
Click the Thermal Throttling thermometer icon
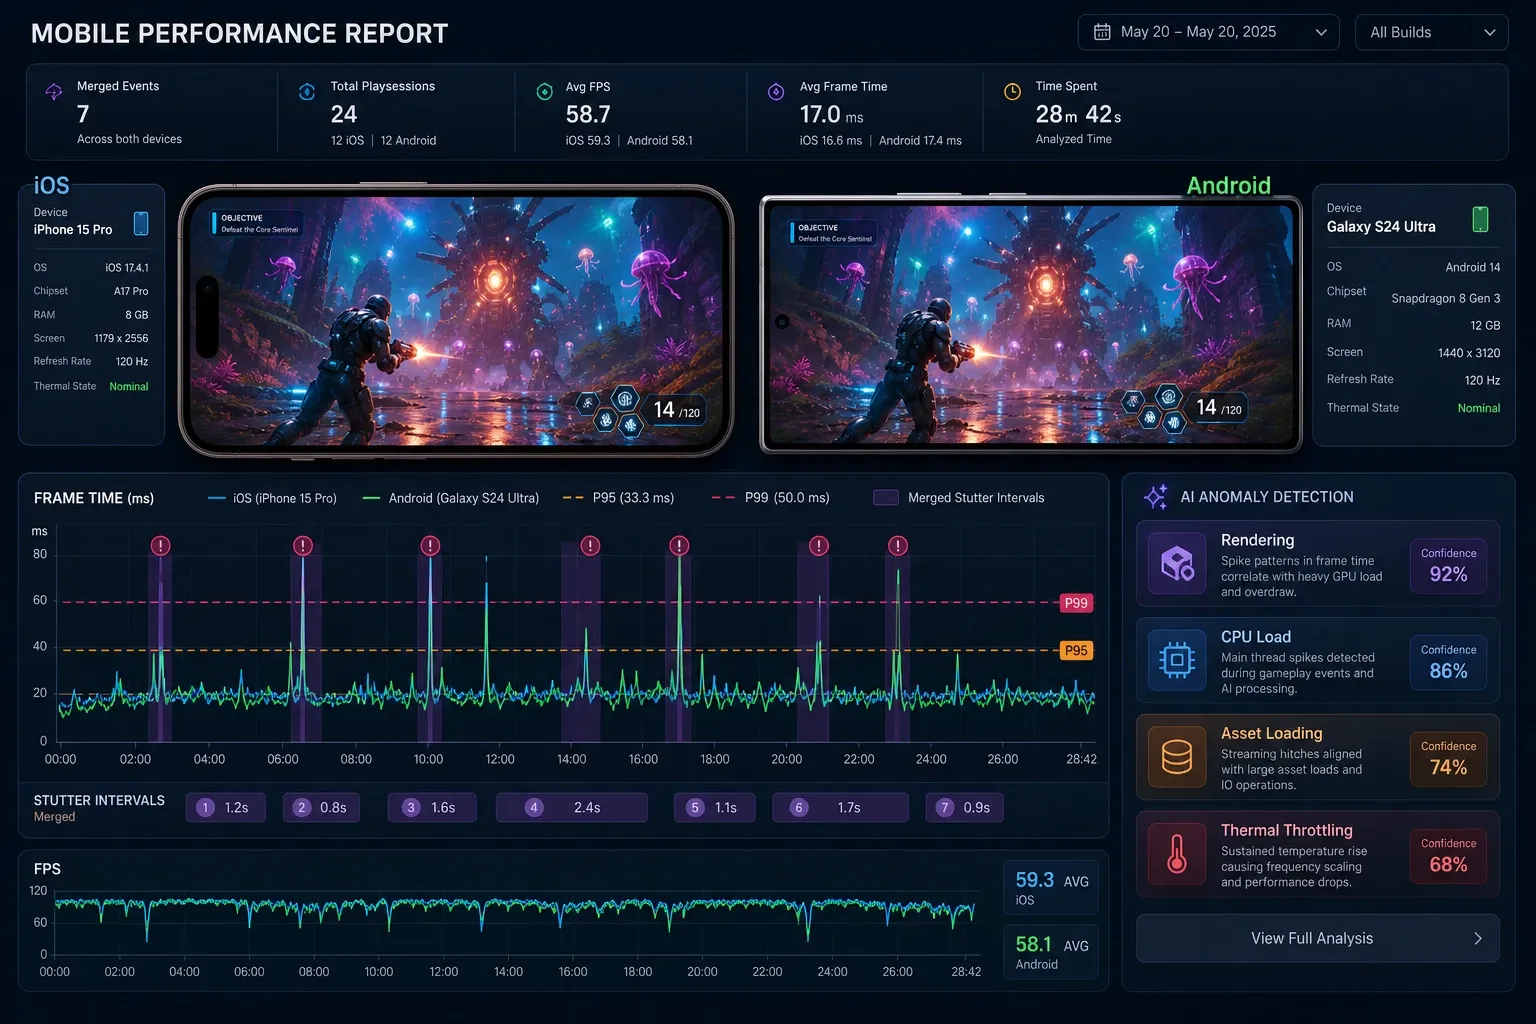(x=1177, y=854)
